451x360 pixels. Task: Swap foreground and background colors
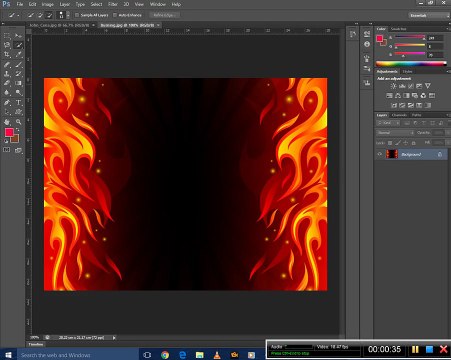pos(17,130)
